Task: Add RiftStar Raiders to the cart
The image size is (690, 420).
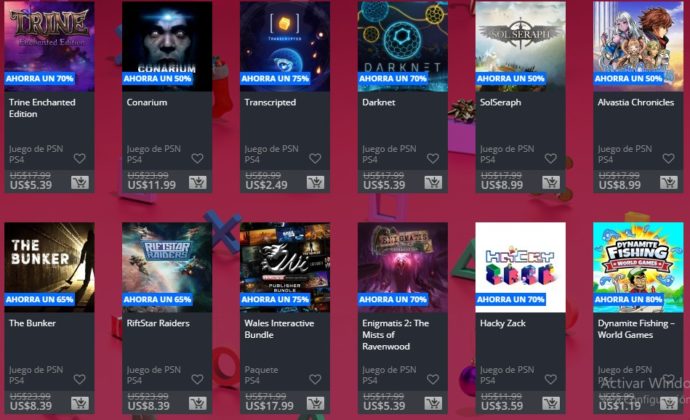Action: (198, 403)
